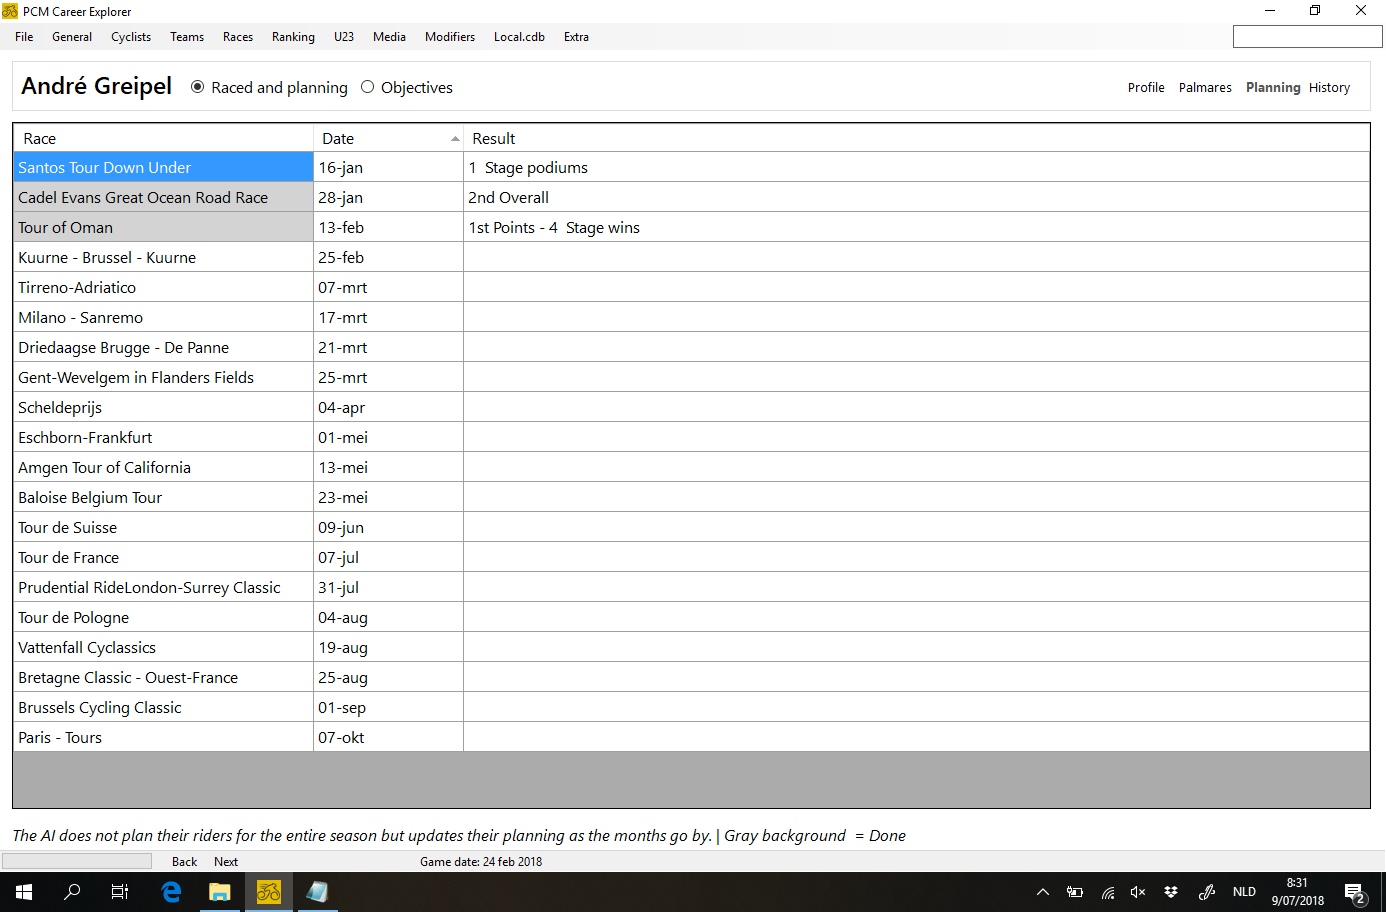Viewport: 1386px width, 912px height.
Task: Select the Raced and planning radio button
Action: pos(198,87)
